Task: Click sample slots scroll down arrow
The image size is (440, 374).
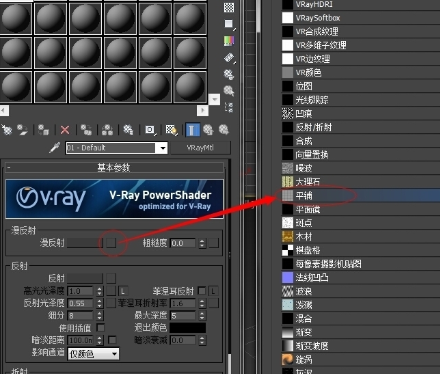Action: 214,99
